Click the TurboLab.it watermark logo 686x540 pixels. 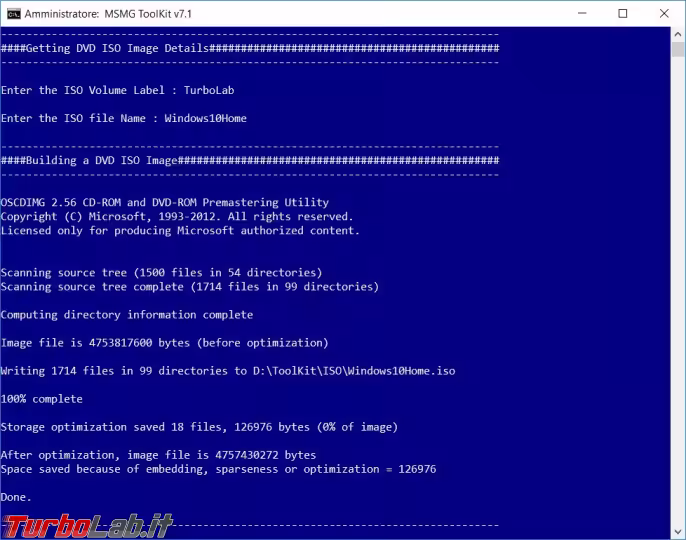pyautogui.click(x=88, y=526)
